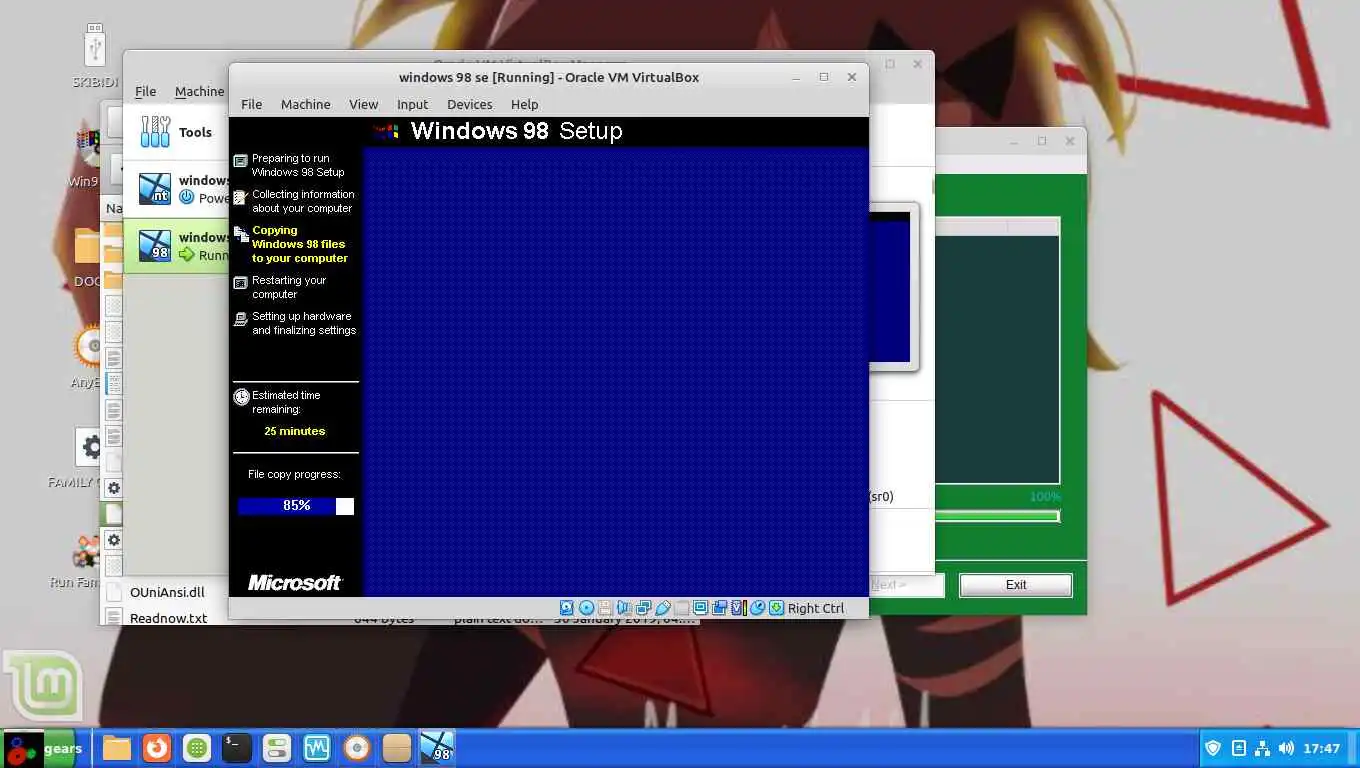Launch Firefox from the taskbar
This screenshot has height=768, width=1360.
coord(157,748)
